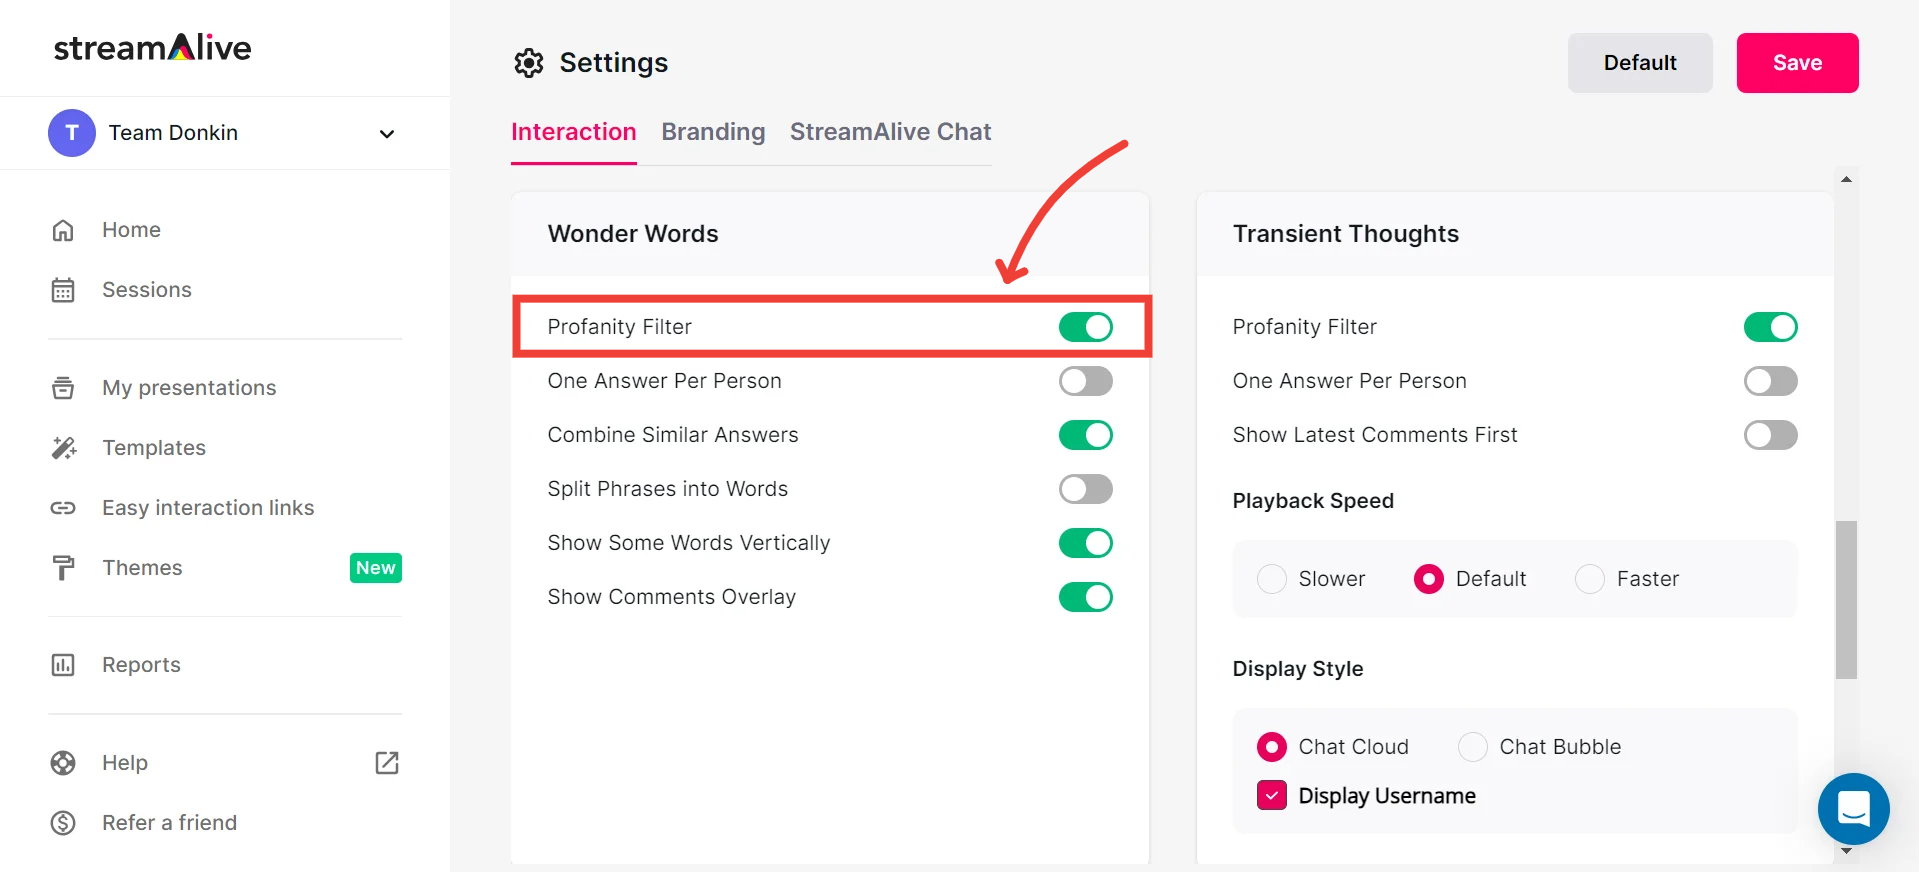Image resolution: width=1919 pixels, height=872 pixels.
Task: Click the Templates magic wand icon
Action: click(63, 448)
